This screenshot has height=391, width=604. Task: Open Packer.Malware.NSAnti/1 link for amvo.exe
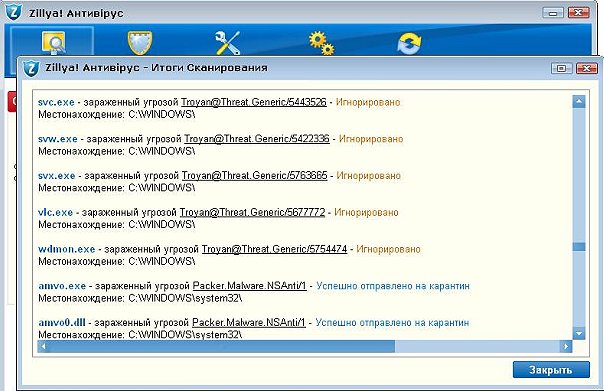pos(250,286)
